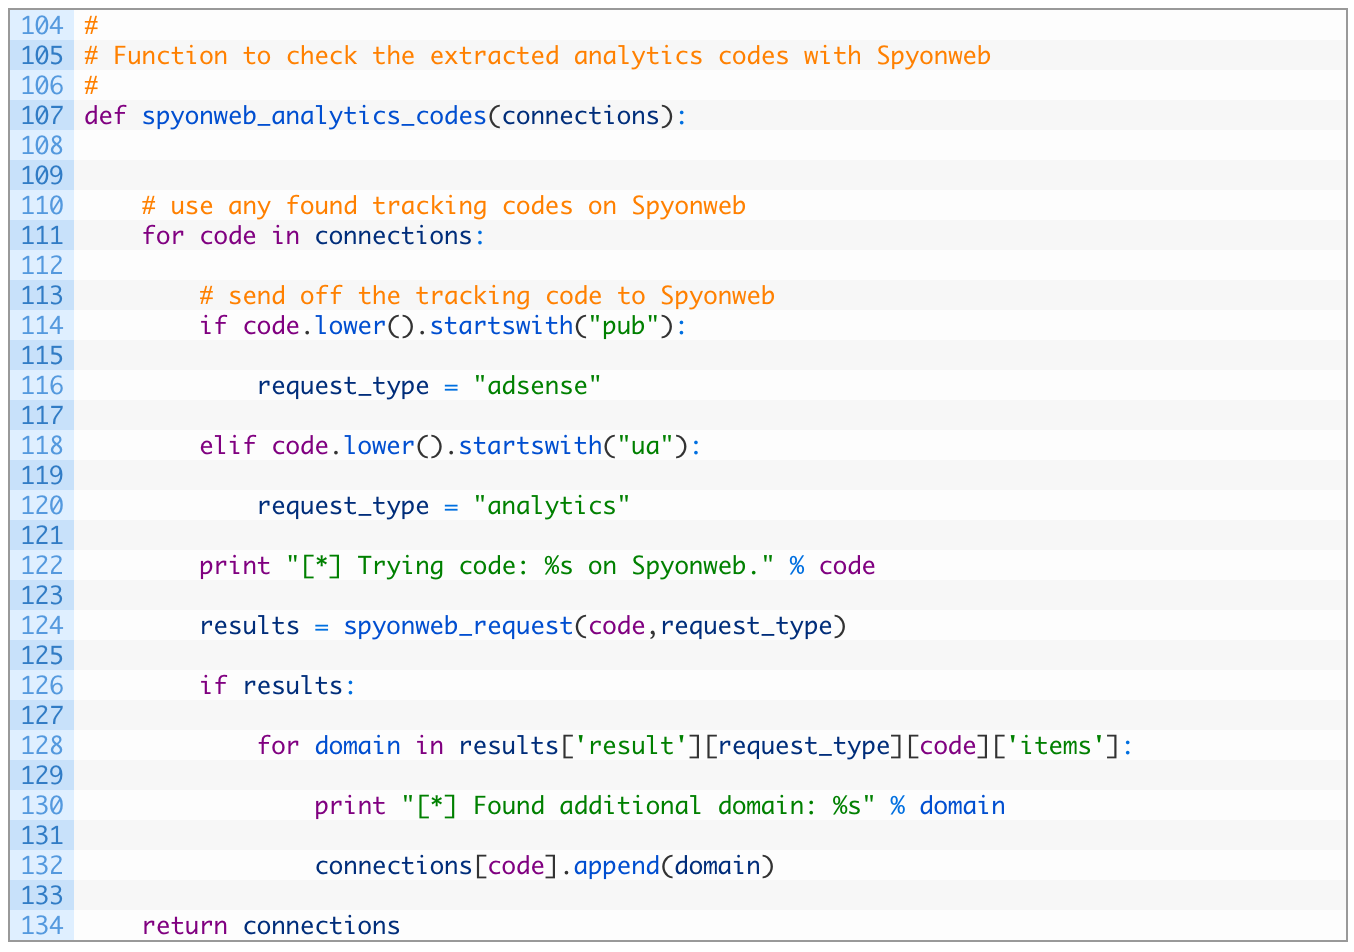Image resolution: width=1354 pixels, height=952 pixels.
Task: Click 'for code in connections:' statement
Action: point(314,236)
